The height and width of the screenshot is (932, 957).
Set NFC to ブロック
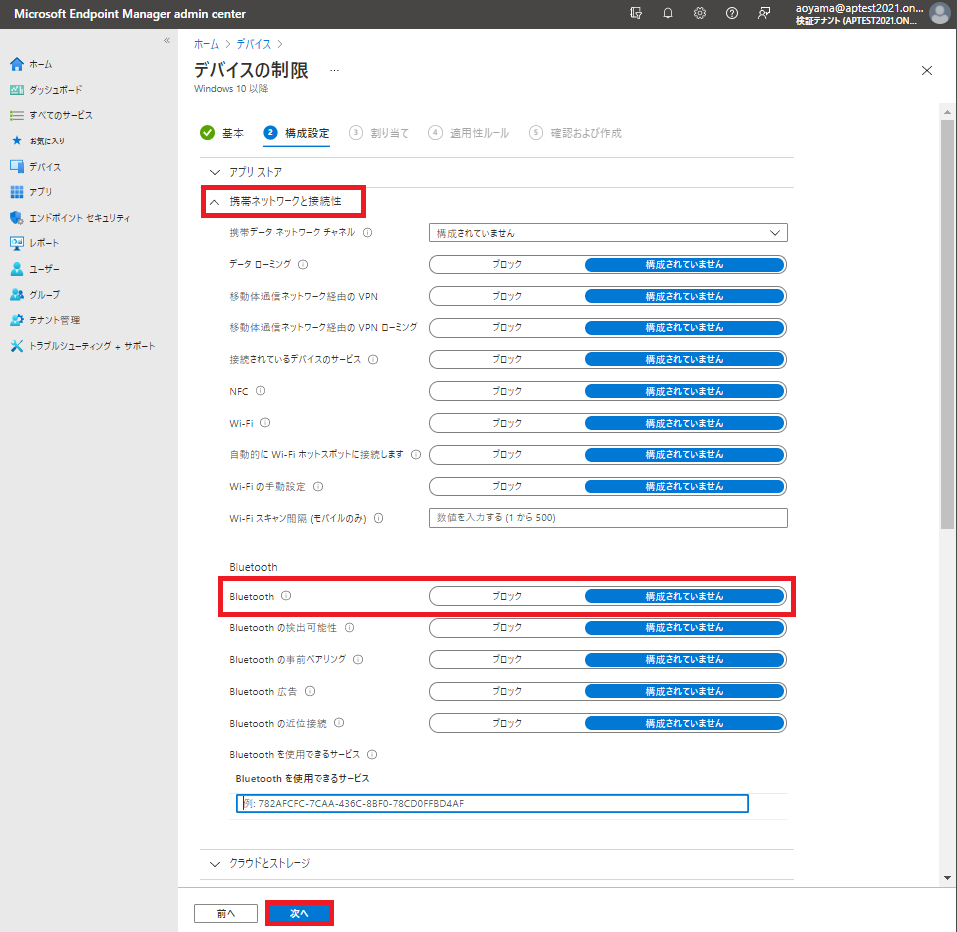point(507,391)
